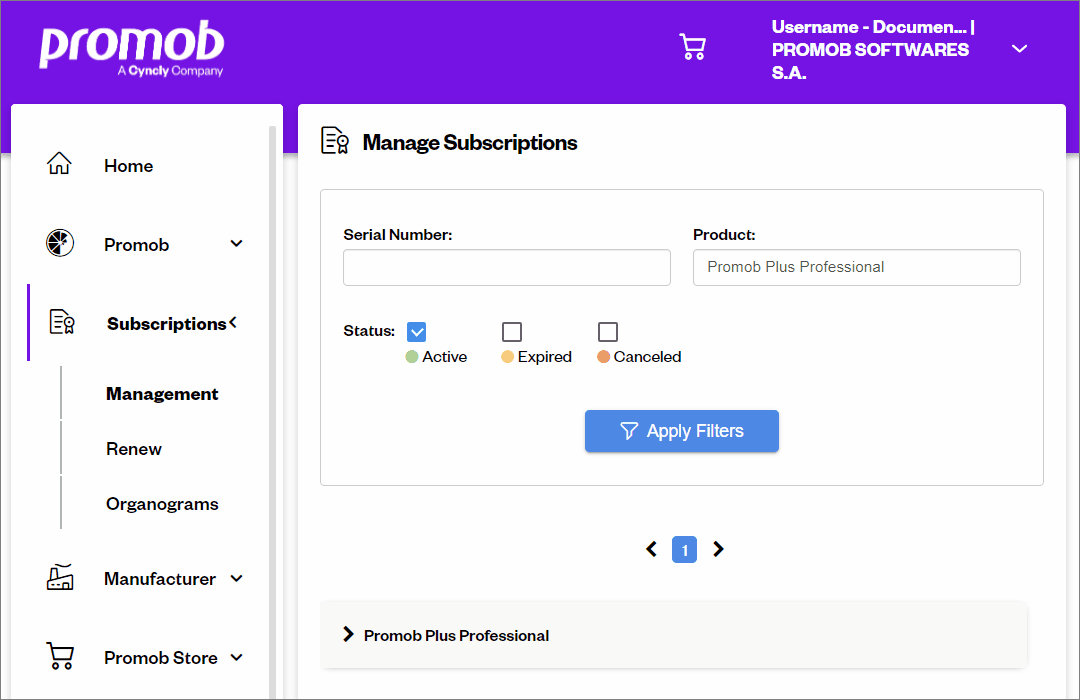This screenshot has width=1080, height=700.
Task: Click the Serial Number input field
Action: tap(507, 267)
